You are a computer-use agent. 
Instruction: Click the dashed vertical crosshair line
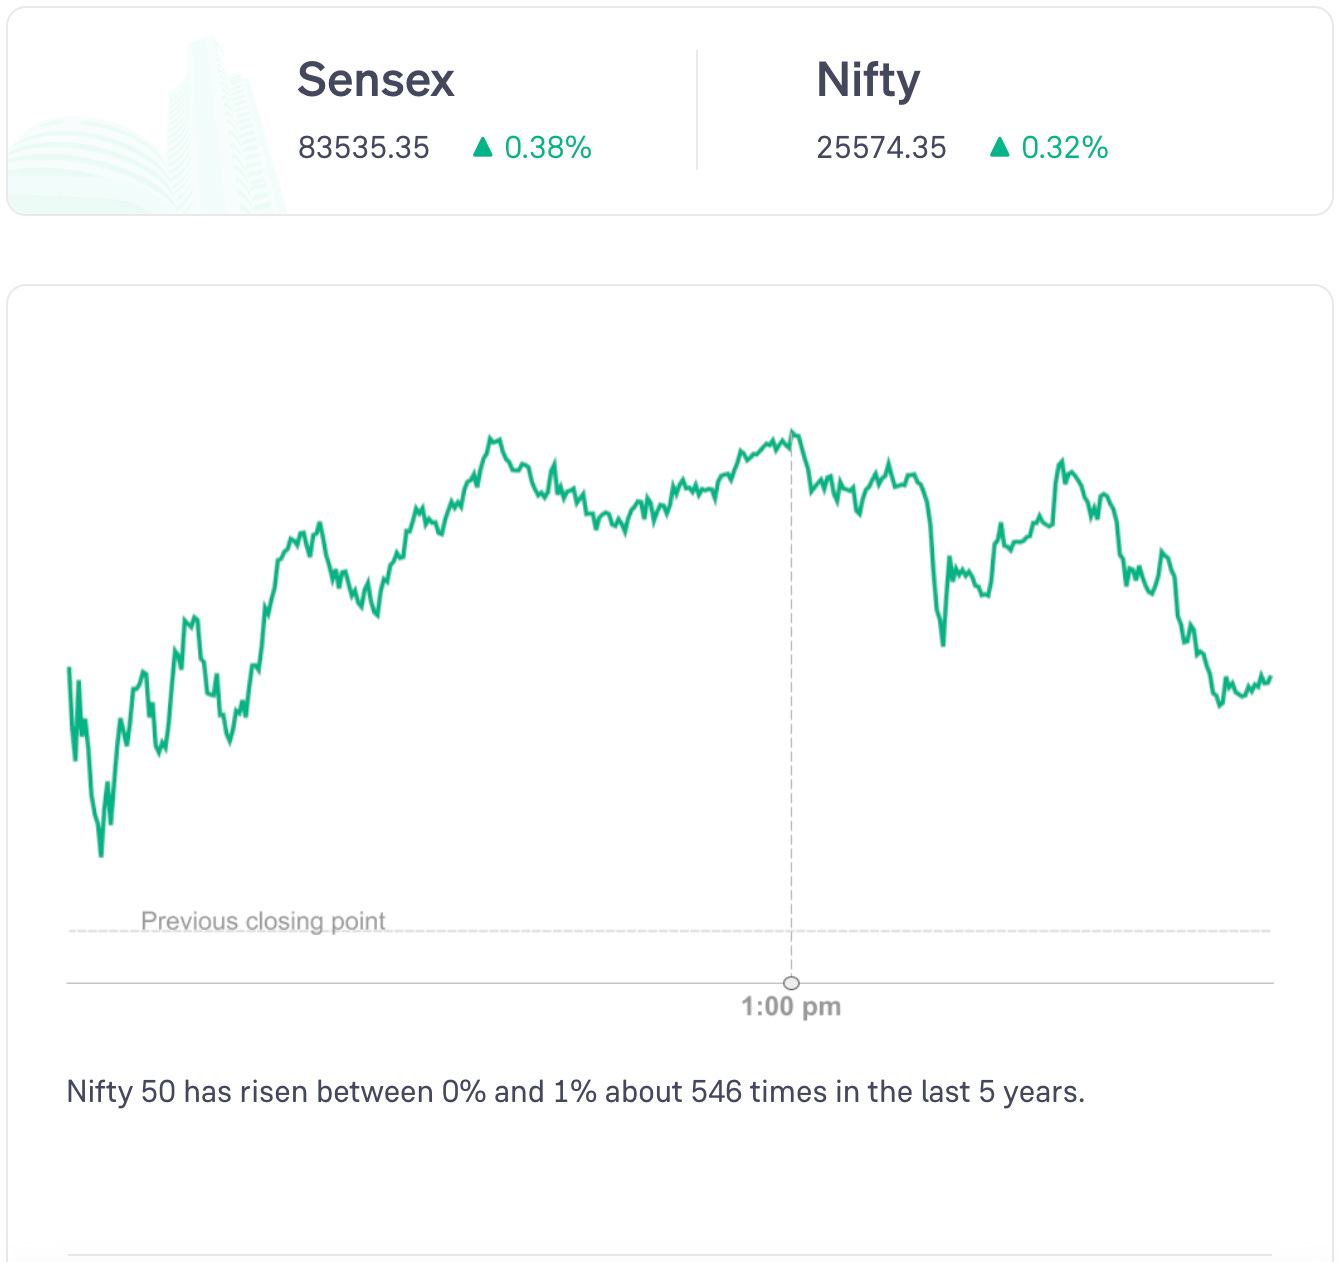pyautogui.click(x=791, y=700)
